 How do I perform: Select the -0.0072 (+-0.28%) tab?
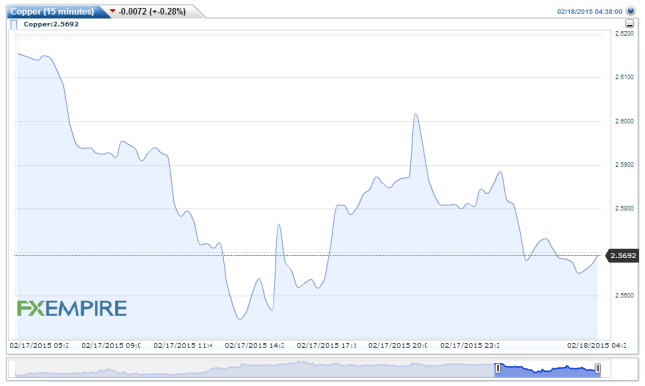coord(152,12)
